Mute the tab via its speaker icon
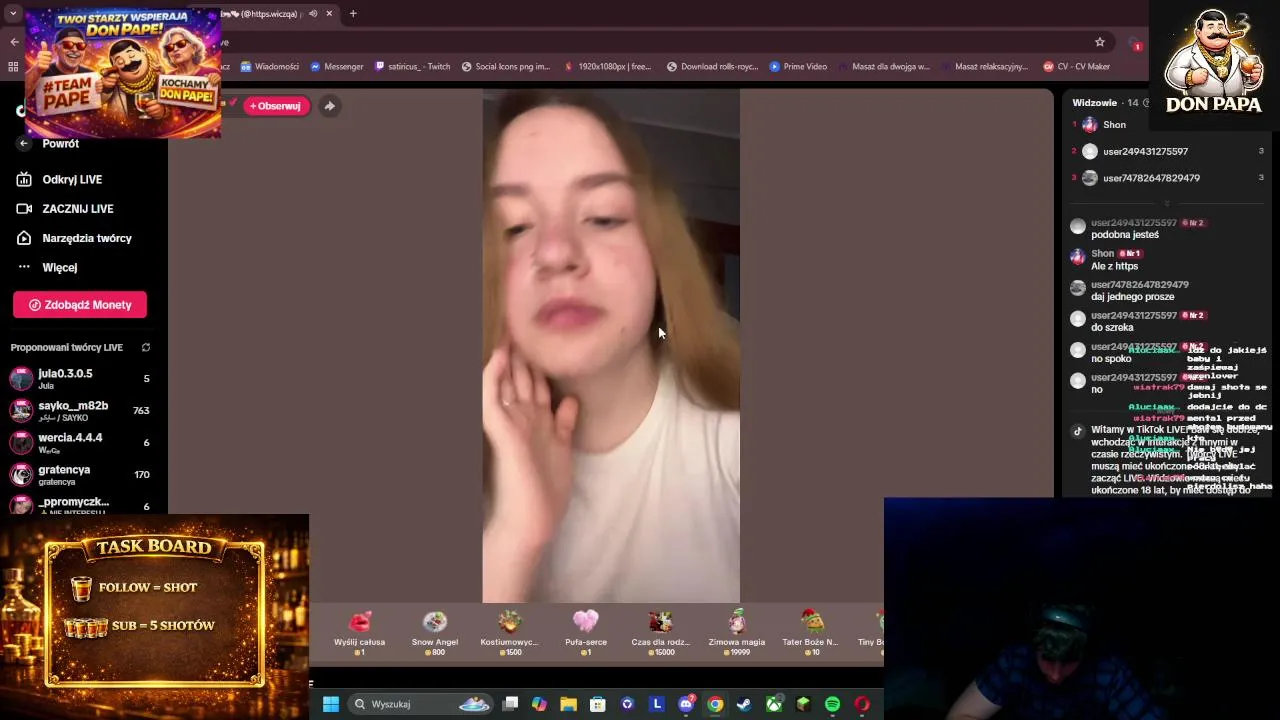The image size is (1280, 720). click(x=313, y=14)
